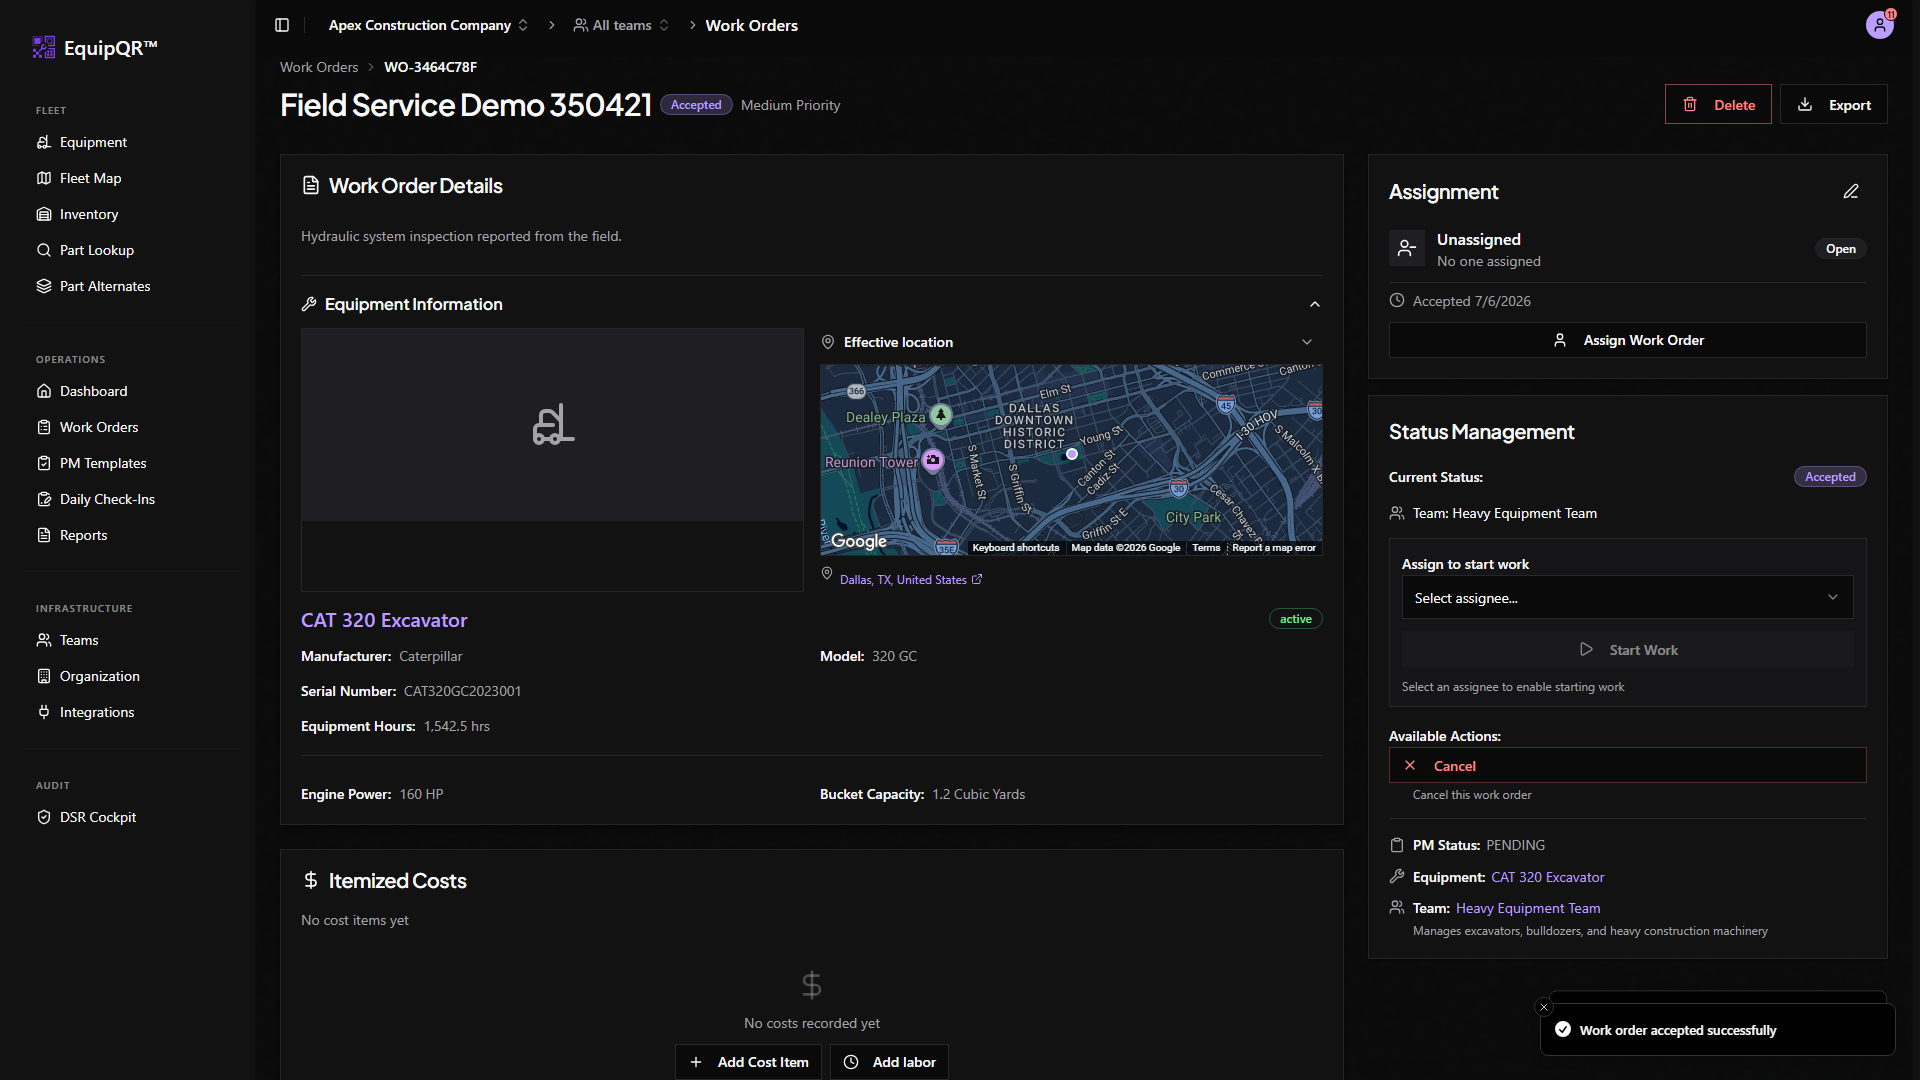Go to Fleet Map in sidebar
The height and width of the screenshot is (1080, 1920).
pos(90,178)
